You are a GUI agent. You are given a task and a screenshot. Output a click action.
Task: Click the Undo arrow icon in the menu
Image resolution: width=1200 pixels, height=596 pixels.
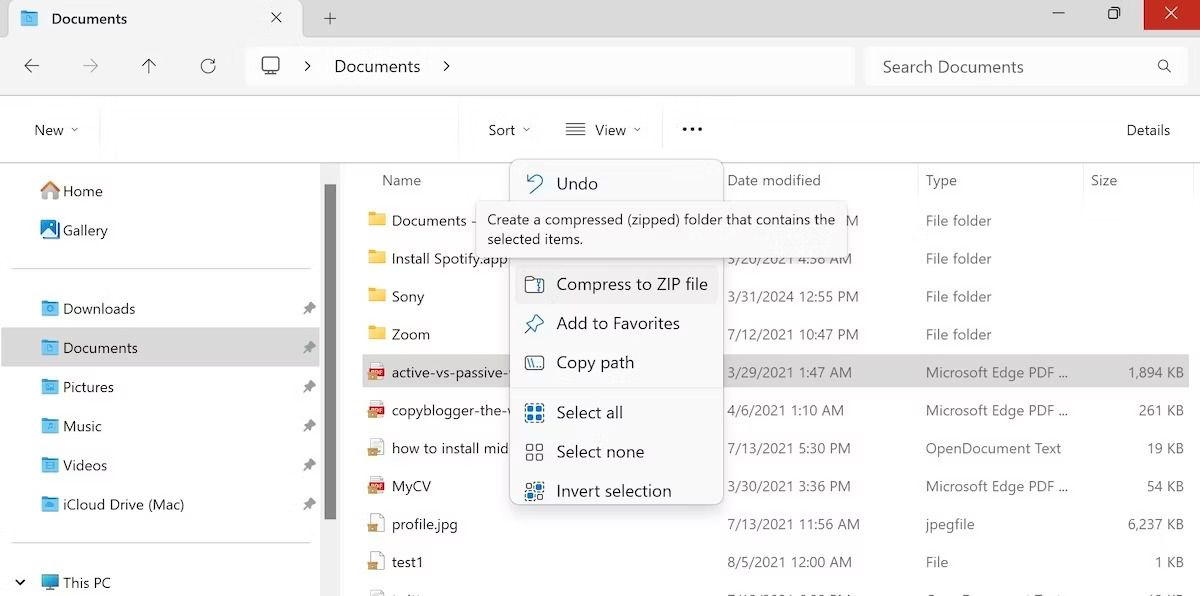point(535,183)
